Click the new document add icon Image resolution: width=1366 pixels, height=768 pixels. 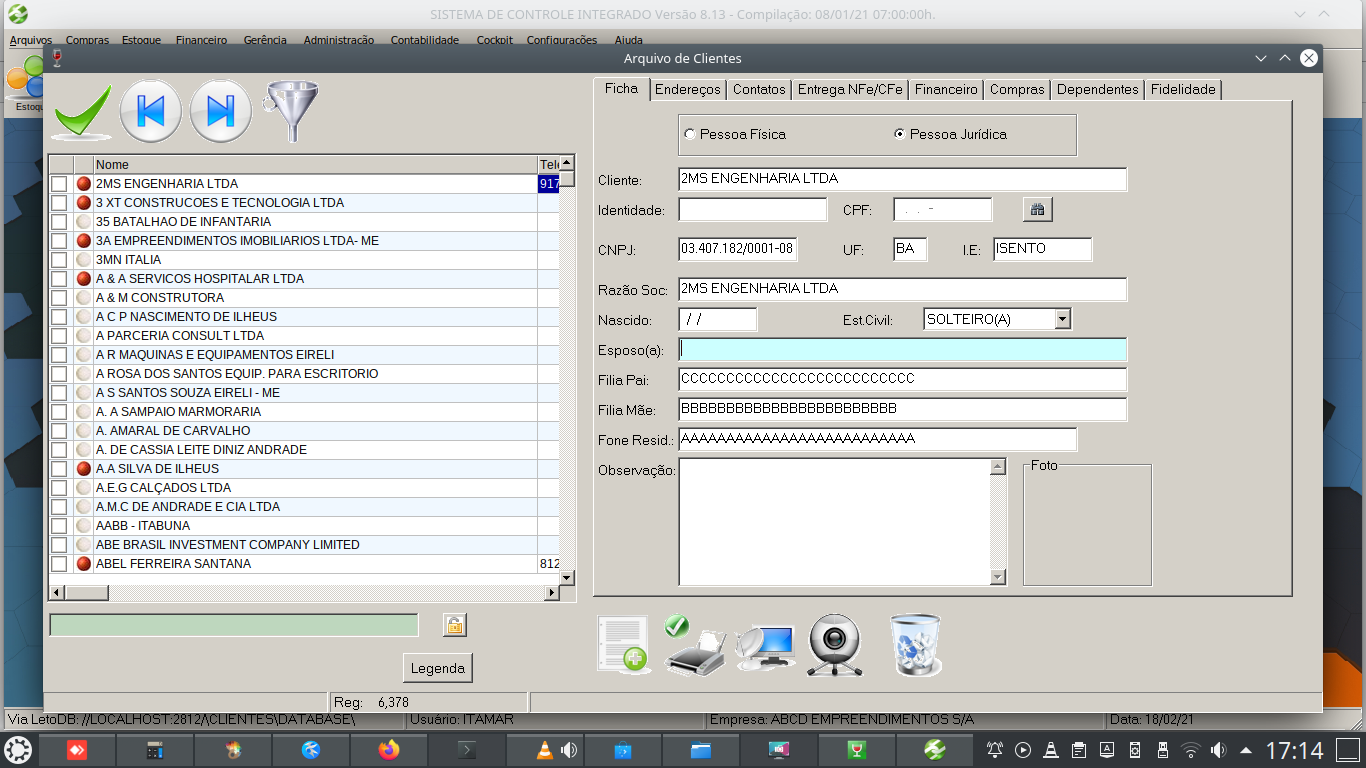tap(622, 645)
